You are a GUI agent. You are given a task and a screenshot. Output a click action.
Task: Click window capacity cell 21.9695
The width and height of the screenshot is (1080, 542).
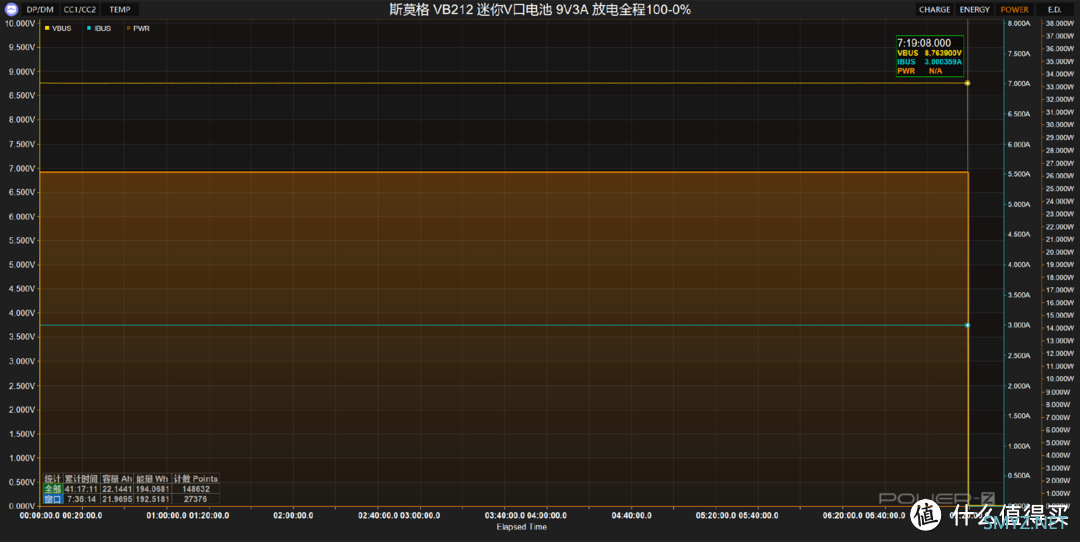[x=117, y=499]
